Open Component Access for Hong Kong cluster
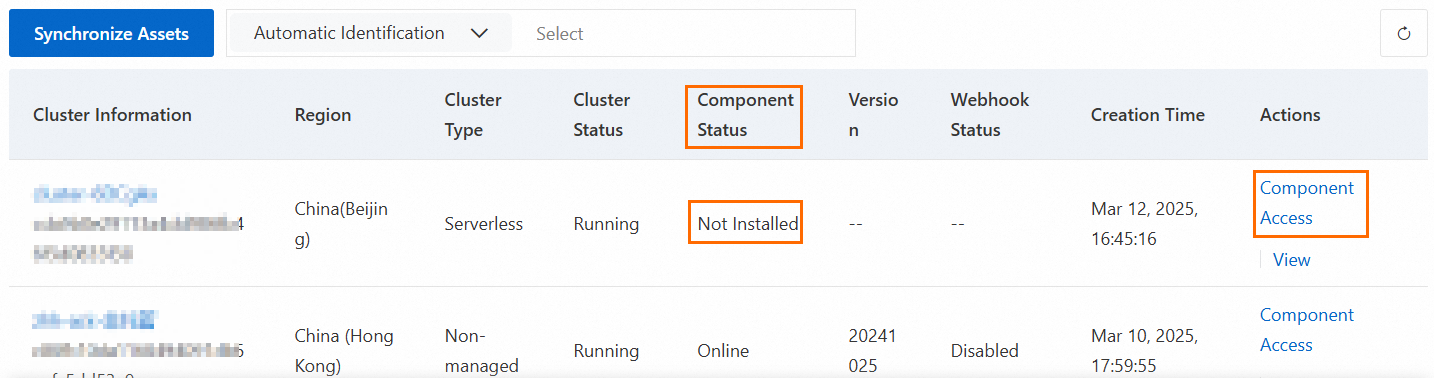The image size is (1434, 378). coord(1307,330)
